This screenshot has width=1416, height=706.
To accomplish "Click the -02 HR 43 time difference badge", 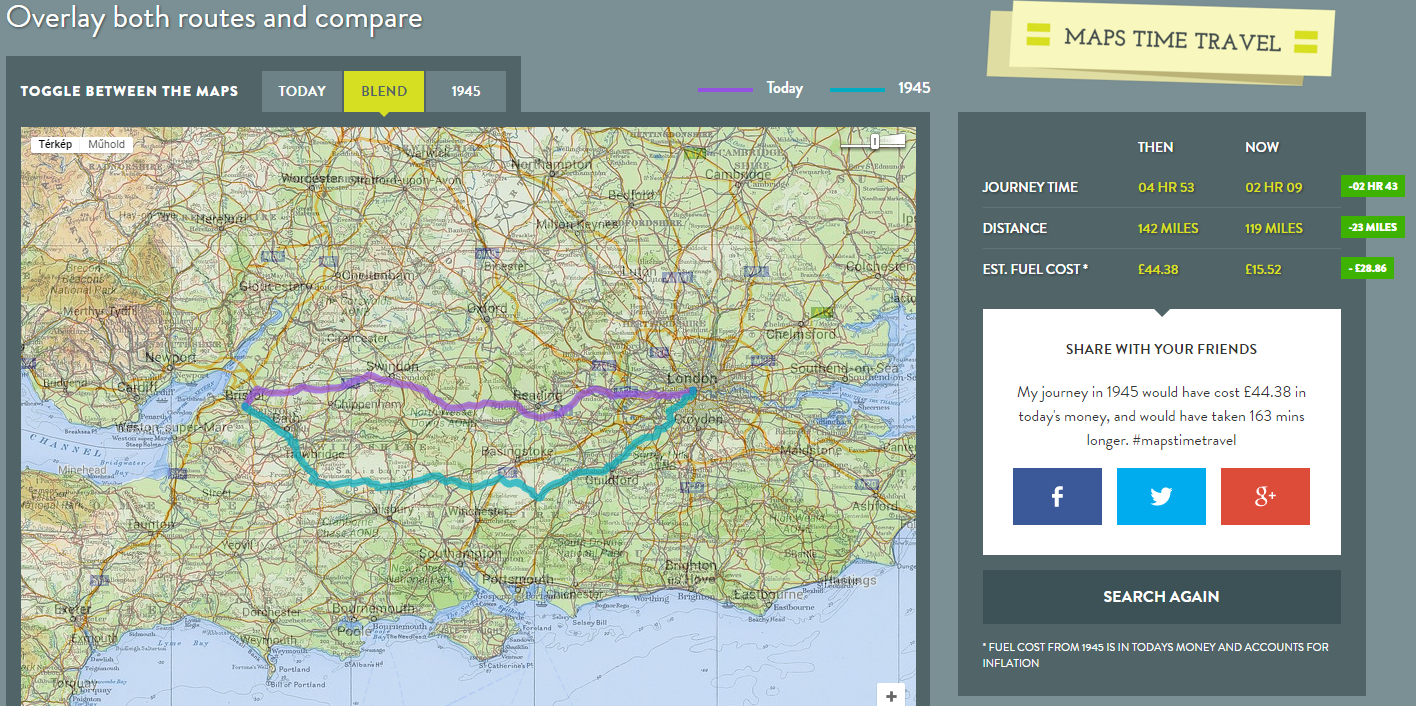I will [x=1372, y=186].
